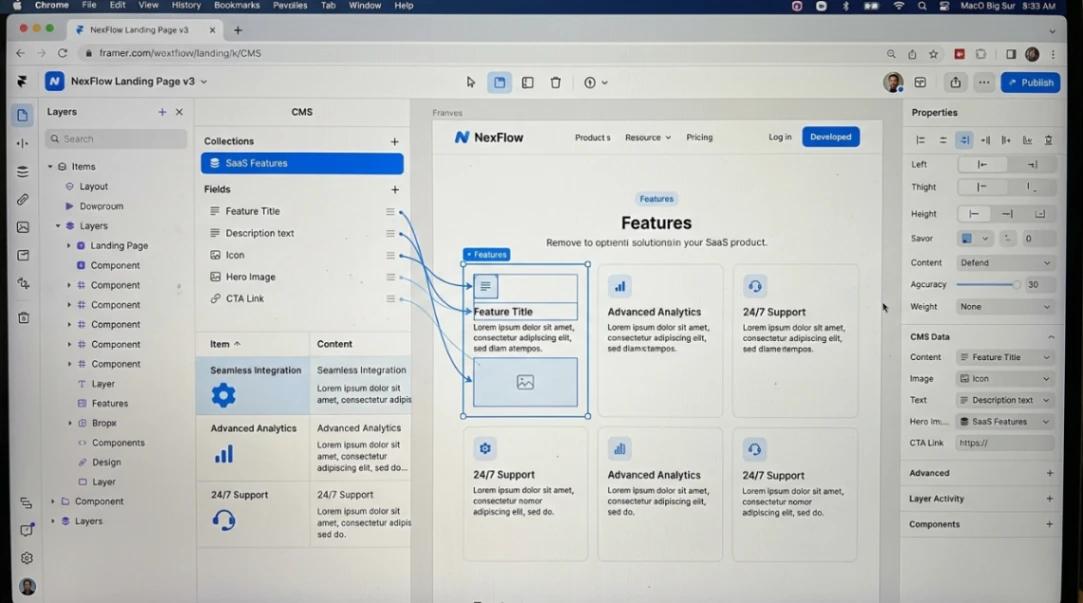1083x603 pixels.
Task: Click the CTA Link https:// input field
Action: (1005, 443)
